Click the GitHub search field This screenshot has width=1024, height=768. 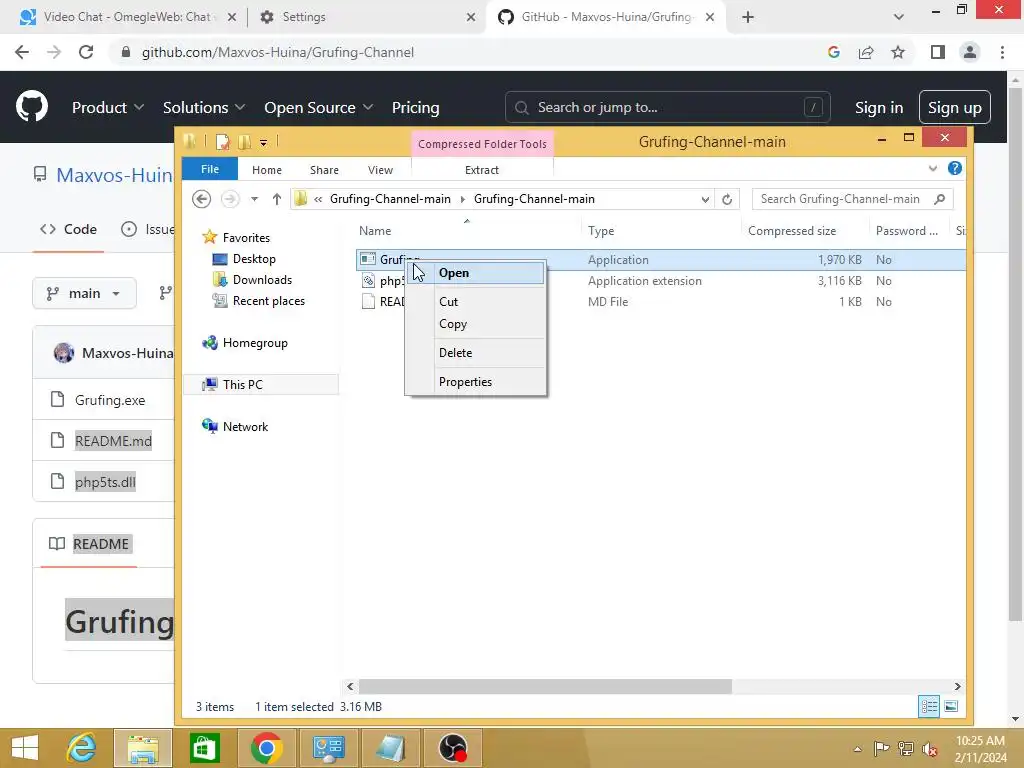click(x=667, y=107)
